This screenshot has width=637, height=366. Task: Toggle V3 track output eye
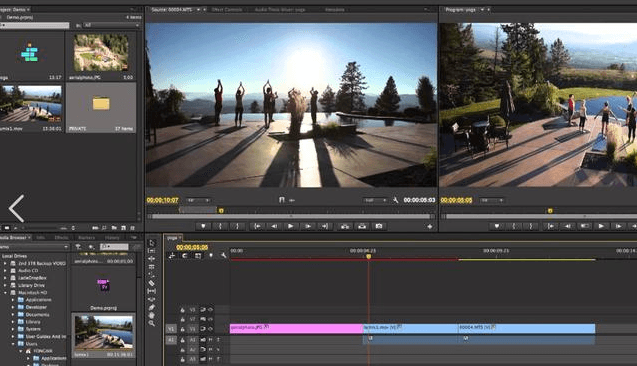[x=210, y=310]
